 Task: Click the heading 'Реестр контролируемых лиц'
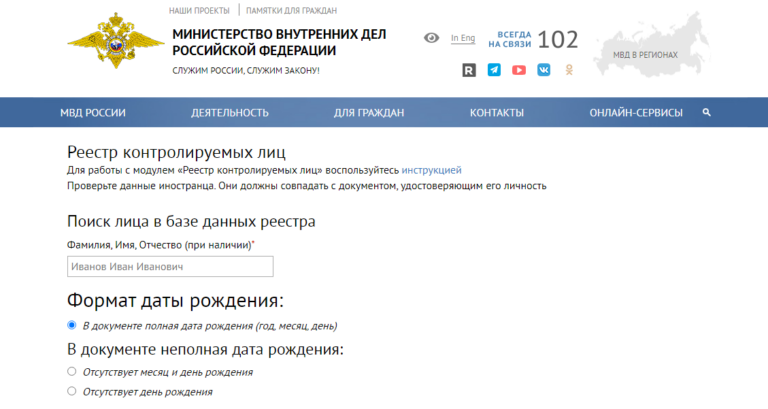tap(176, 152)
